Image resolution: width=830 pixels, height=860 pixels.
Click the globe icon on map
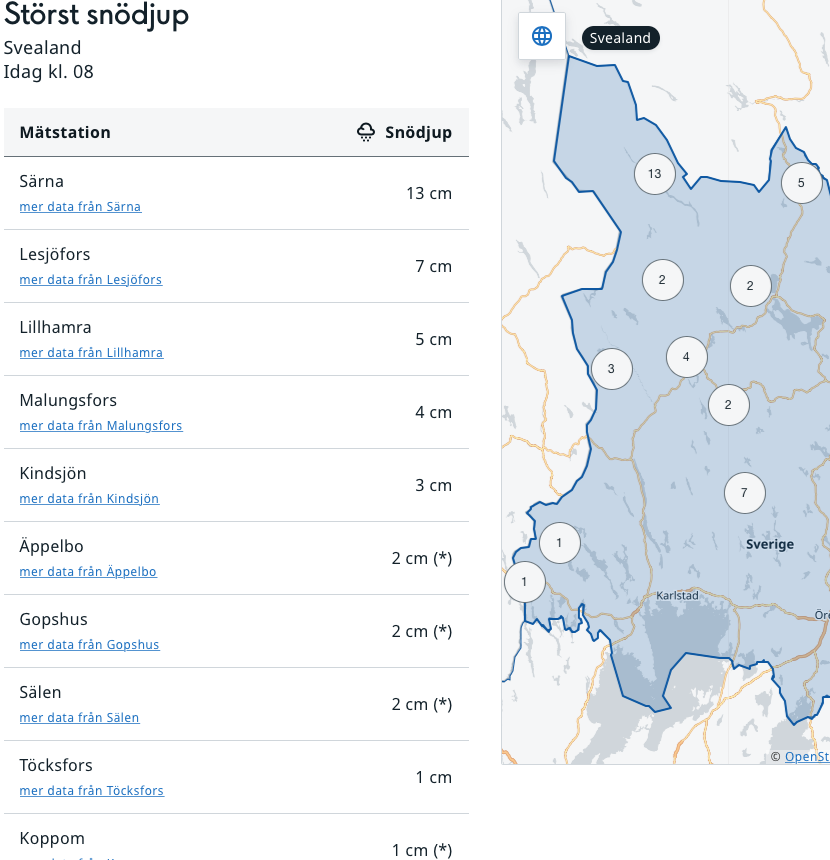tap(542, 37)
